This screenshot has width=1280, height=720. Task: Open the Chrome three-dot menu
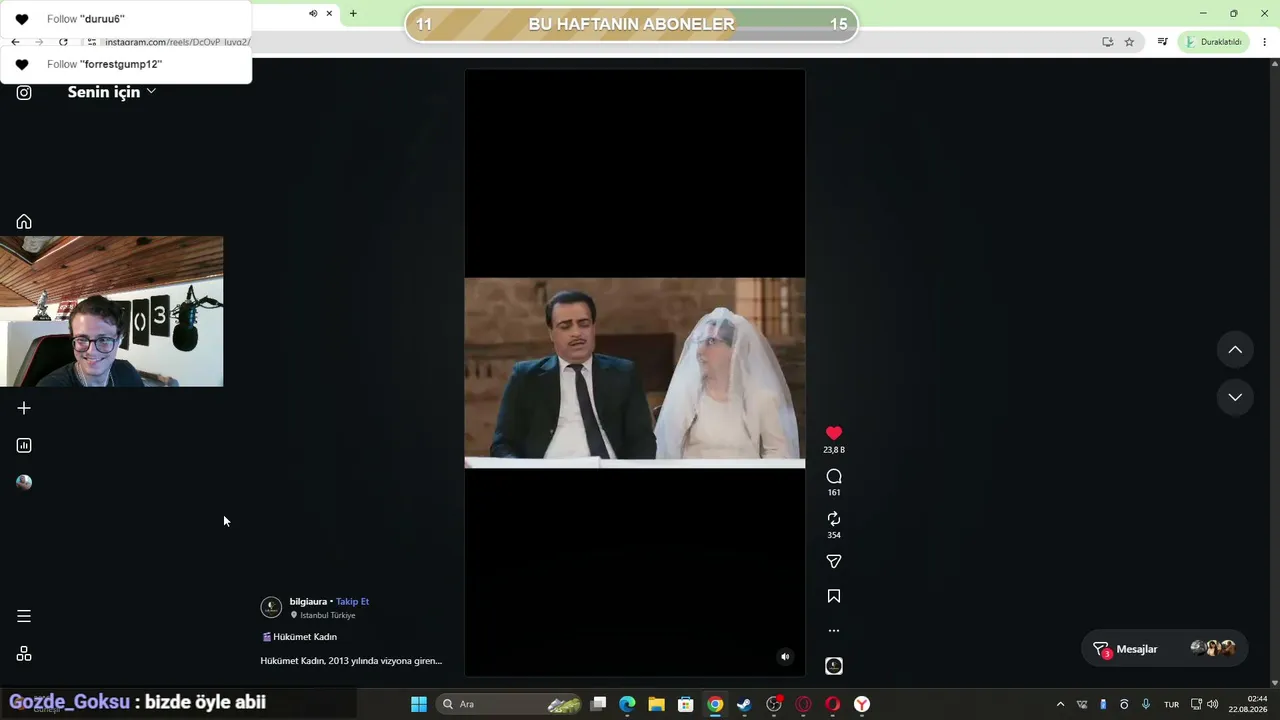(x=1265, y=42)
